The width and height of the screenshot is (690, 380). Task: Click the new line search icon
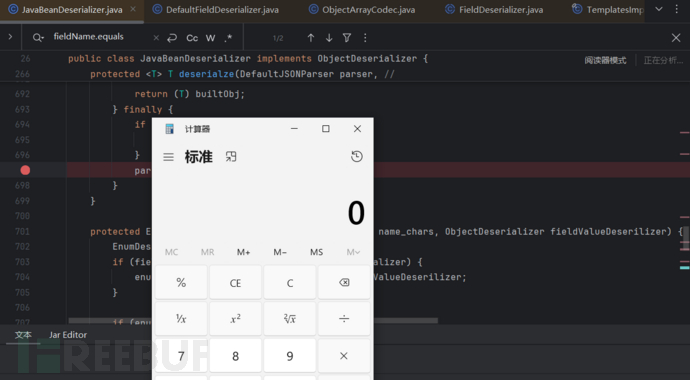tap(172, 38)
